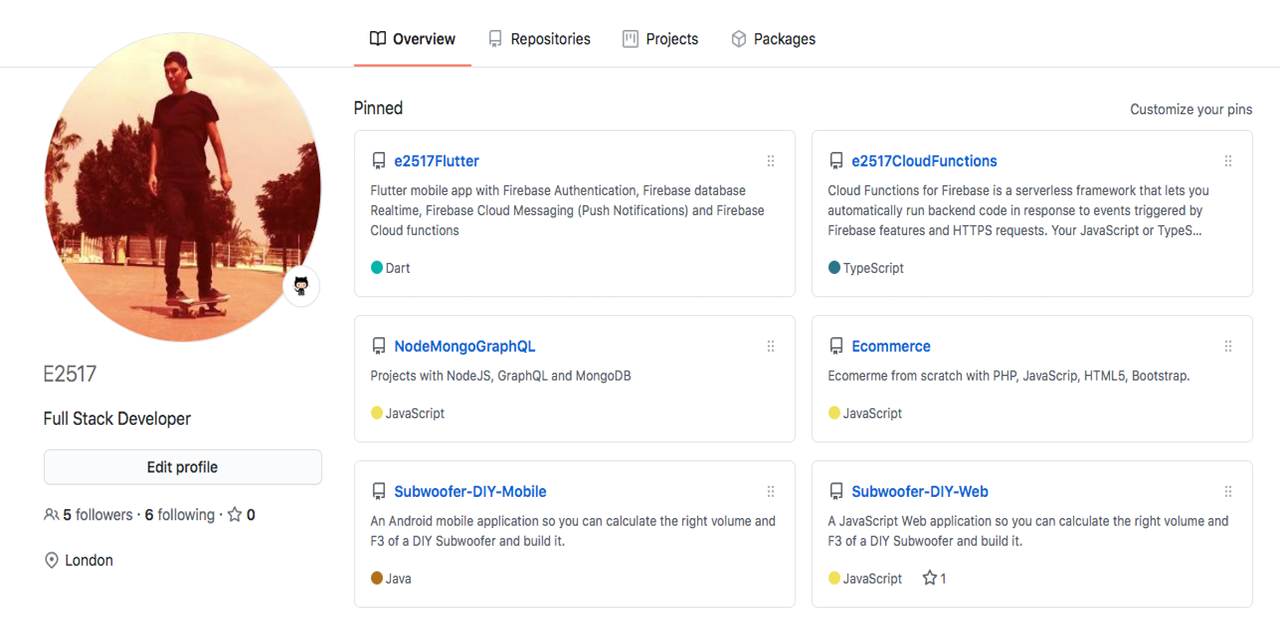
Task: Click the Octocat badge on the profile picture
Action: click(300, 286)
